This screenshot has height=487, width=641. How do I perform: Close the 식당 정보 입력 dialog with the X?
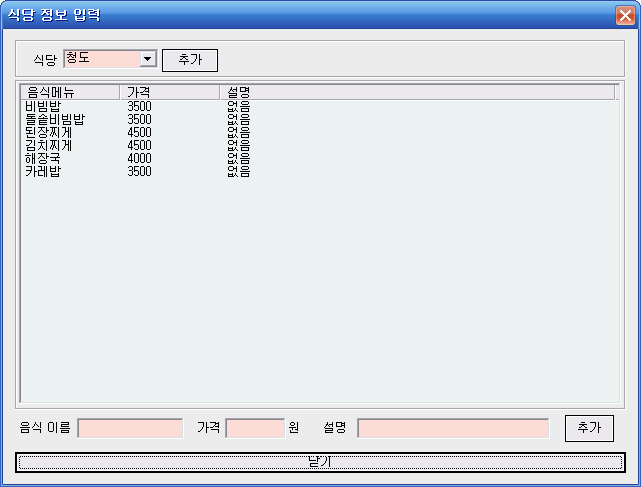[625, 16]
